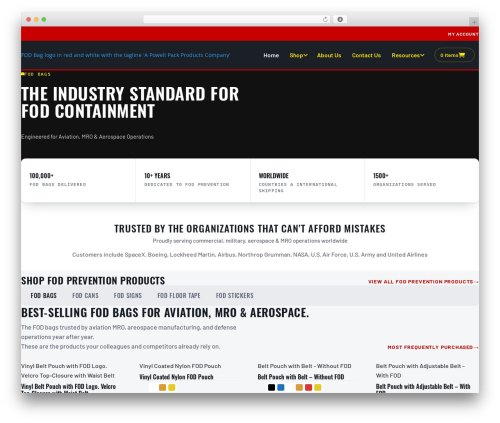Click 'Best-Selling FOD Bags for Aviation' heading
Screen dimensions: 500x423
[165, 313]
